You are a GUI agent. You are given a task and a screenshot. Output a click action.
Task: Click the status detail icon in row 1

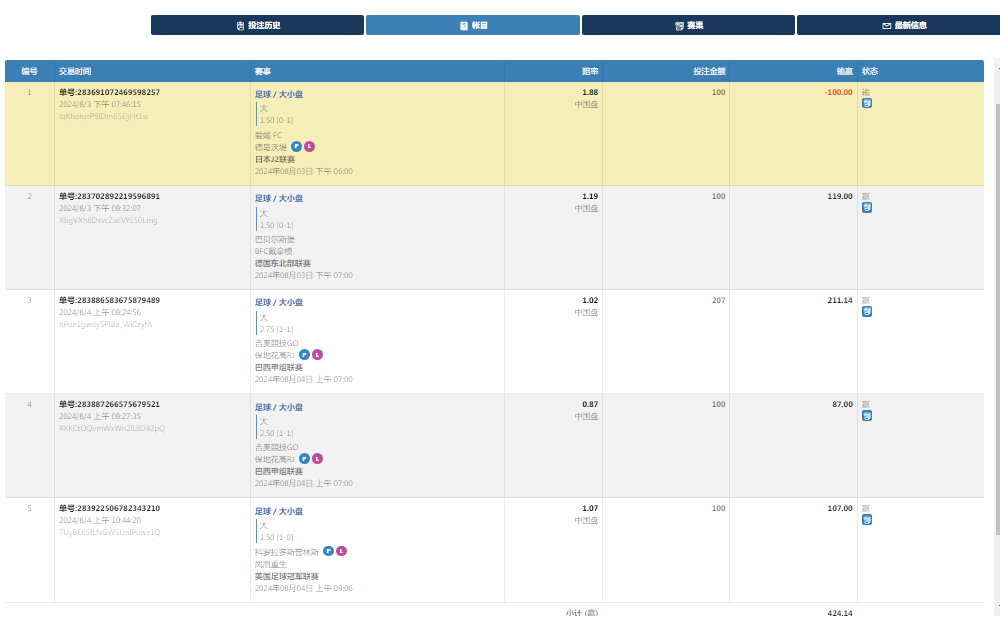point(867,103)
